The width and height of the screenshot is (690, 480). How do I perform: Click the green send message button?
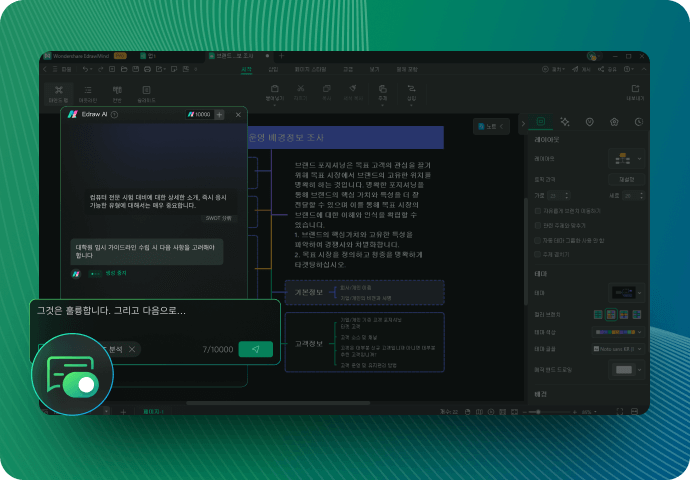[x=255, y=349]
